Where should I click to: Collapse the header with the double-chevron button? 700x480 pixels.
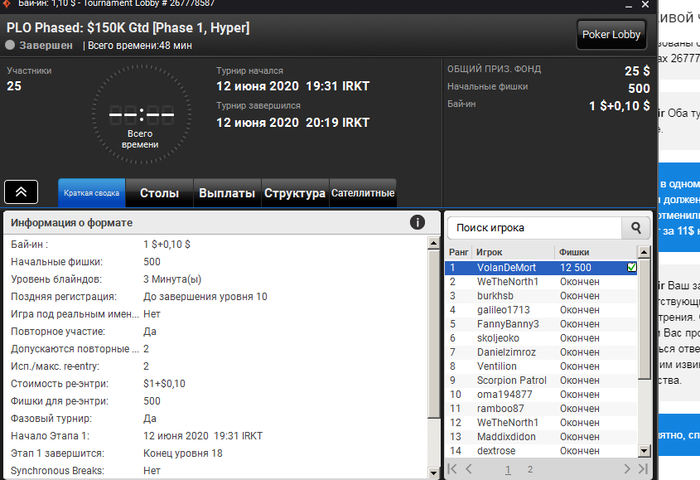(21, 192)
